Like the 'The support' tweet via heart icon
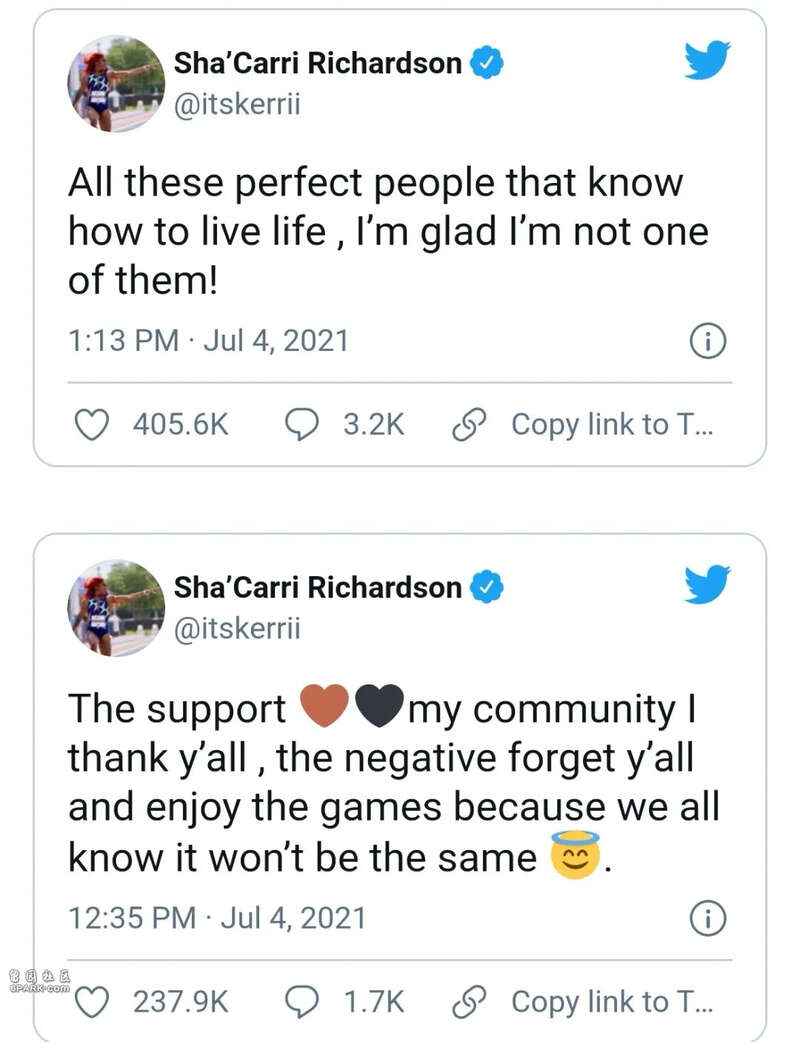Image resolution: width=800 pixels, height=1042 pixels. tap(91, 1002)
